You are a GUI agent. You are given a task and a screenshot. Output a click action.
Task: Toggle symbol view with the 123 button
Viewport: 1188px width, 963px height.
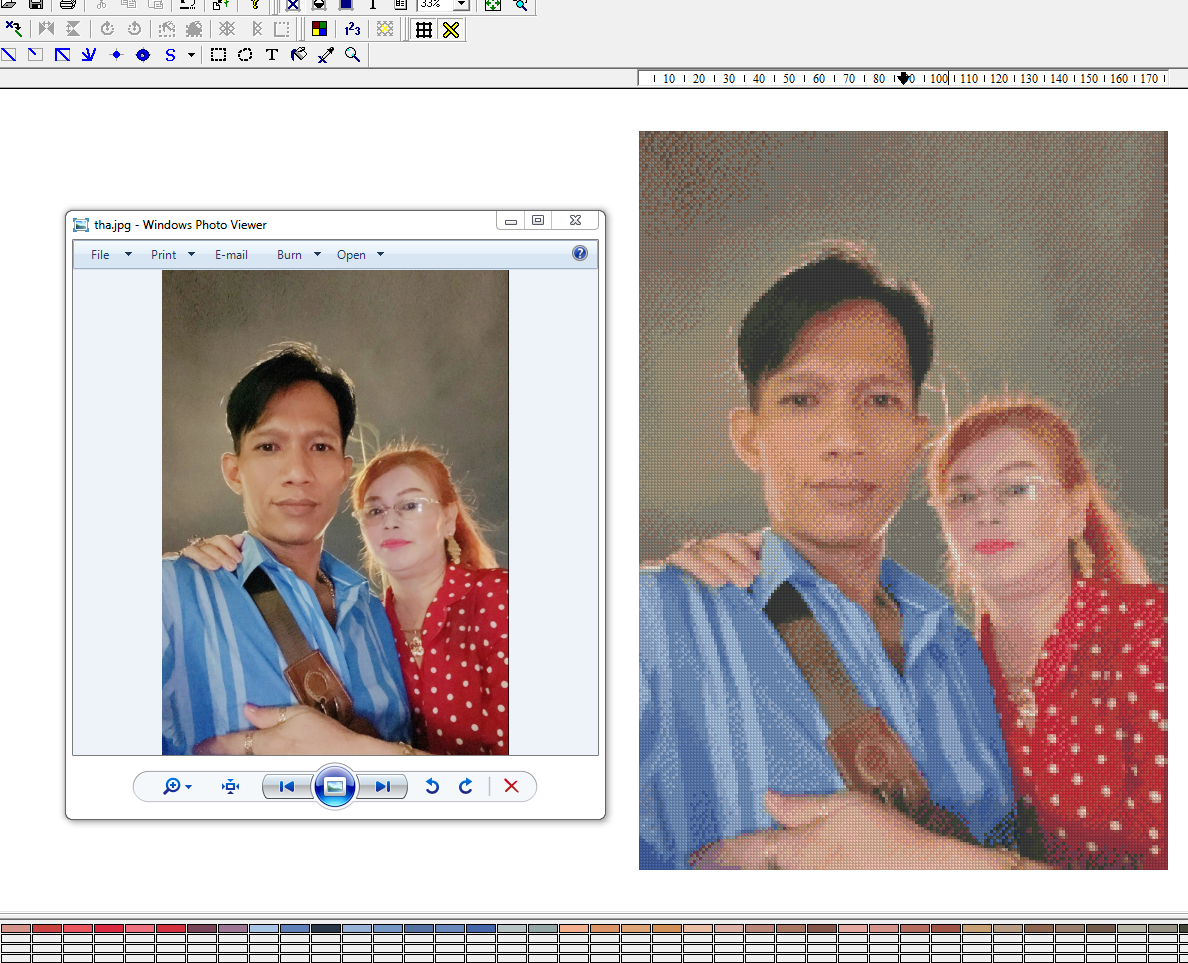click(x=352, y=29)
